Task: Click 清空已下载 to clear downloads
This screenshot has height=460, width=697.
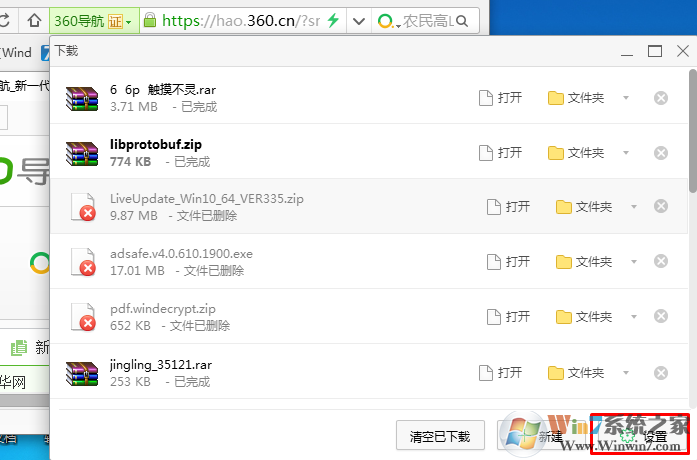Action: [x=440, y=436]
